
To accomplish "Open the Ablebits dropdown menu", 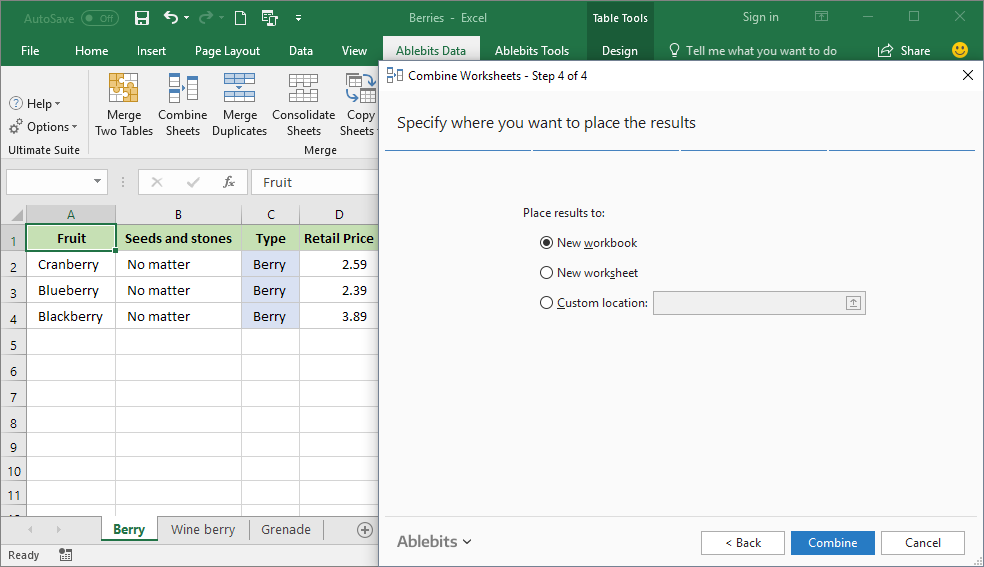I will click(434, 541).
